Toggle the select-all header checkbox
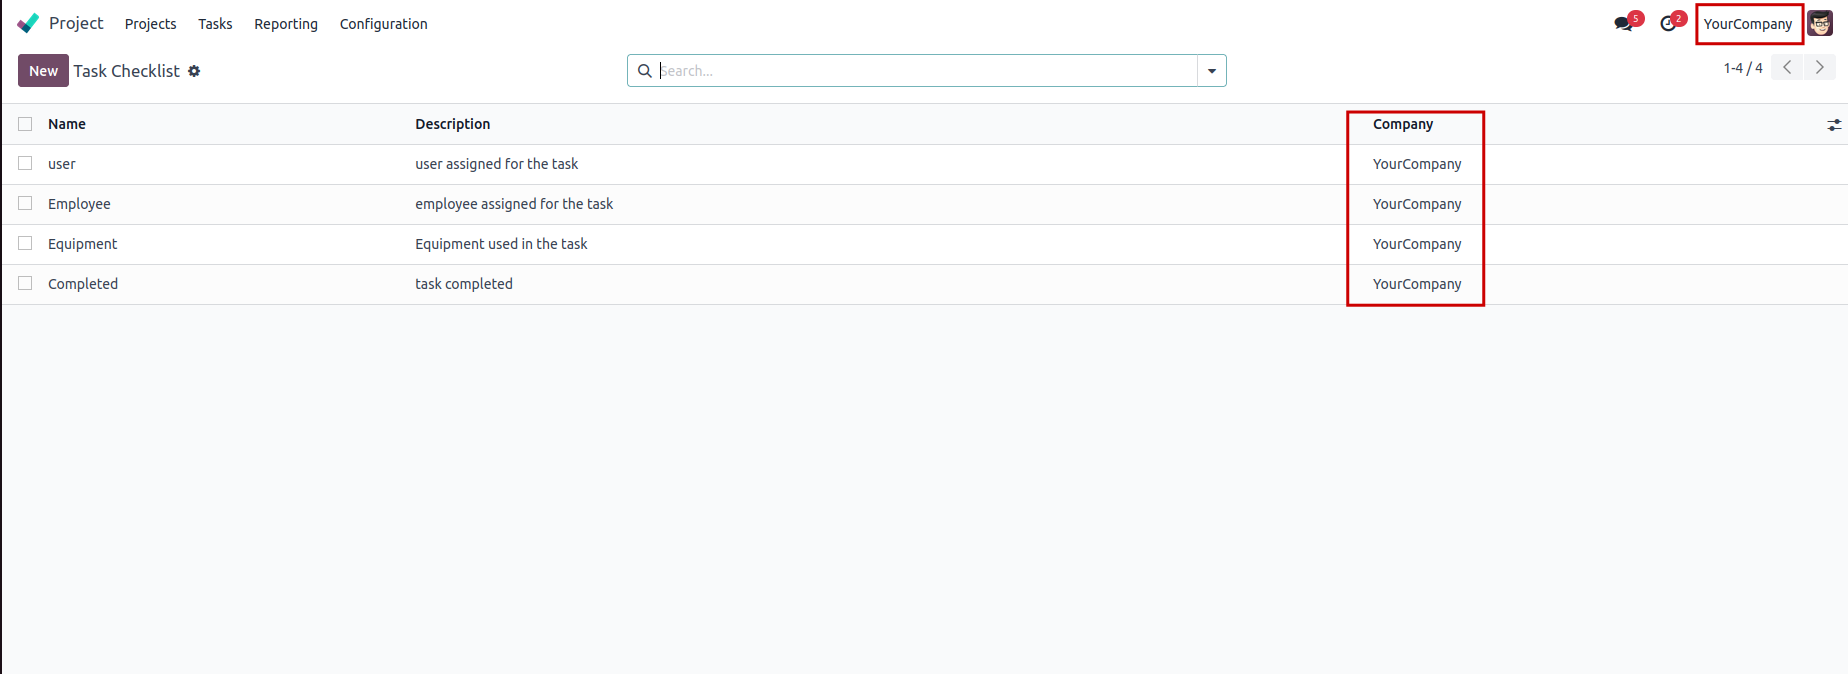 click(25, 124)
